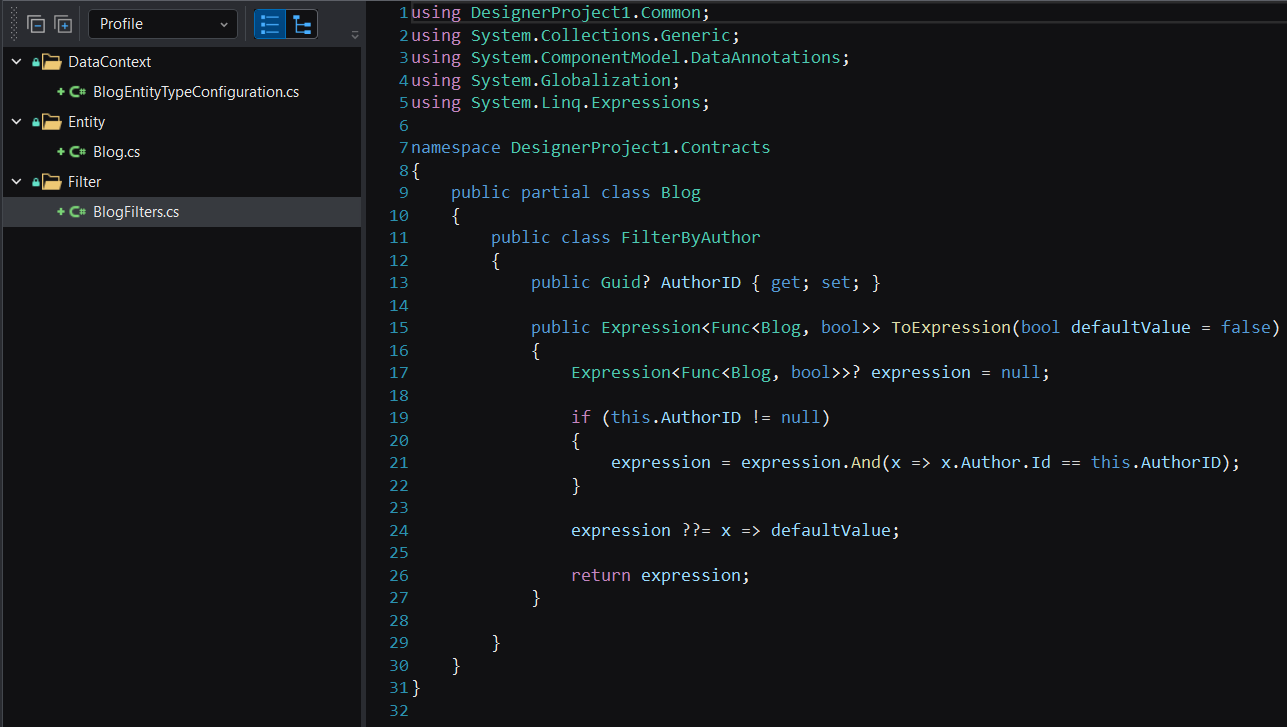The image size is (1287, 727).
Task: Open the Blog.cs file
Action: pos(117,152)
